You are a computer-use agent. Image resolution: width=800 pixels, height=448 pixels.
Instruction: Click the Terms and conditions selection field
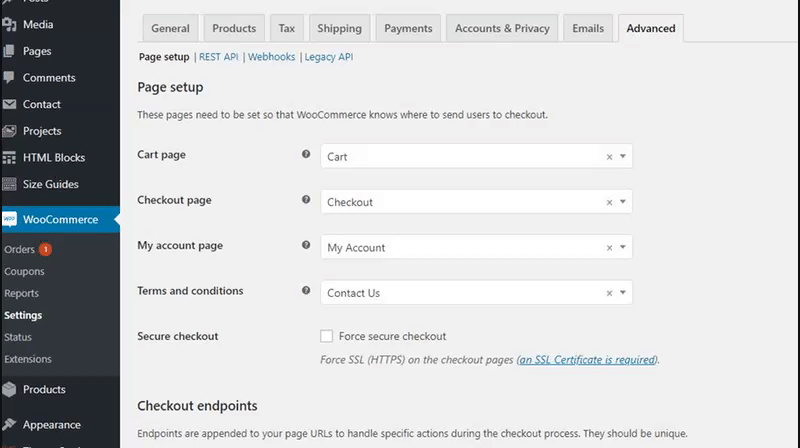pos(462,293)
